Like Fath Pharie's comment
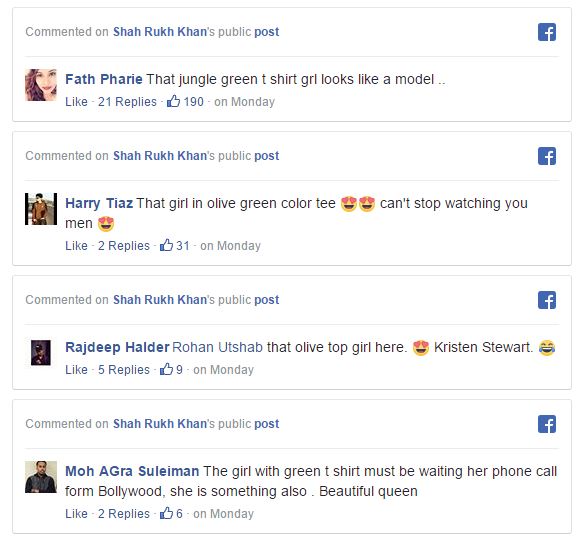The width and height of the screenshot is (582, 540). [x=76, y=102]
